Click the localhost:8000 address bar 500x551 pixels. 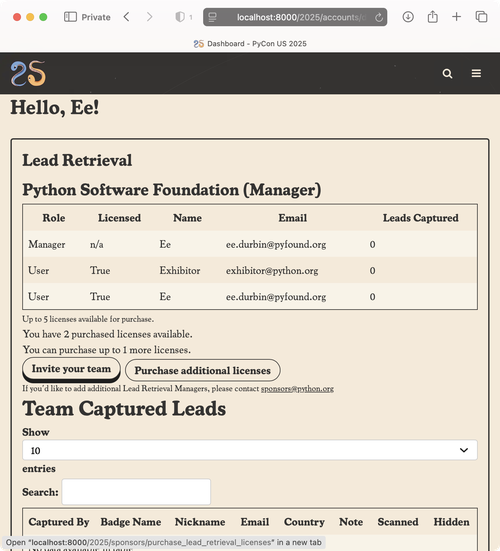(x=295, y=17)
